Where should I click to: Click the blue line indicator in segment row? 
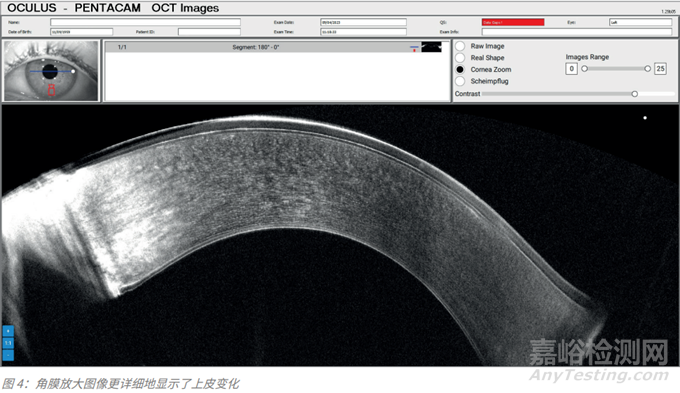(414, 46)
